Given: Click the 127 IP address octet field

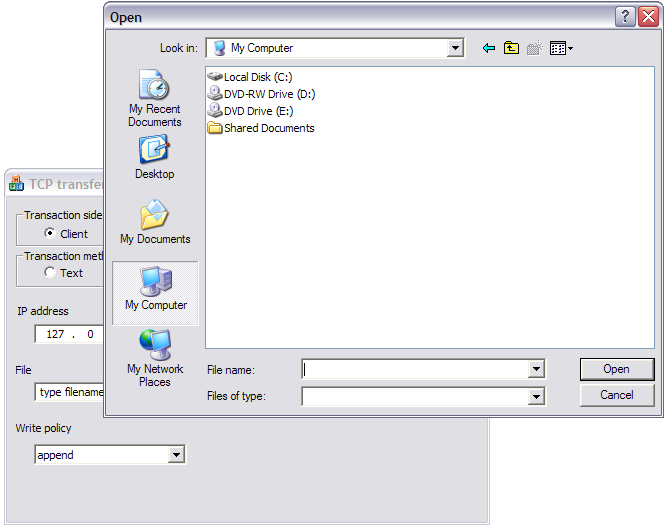Looking at the screenshot, I should point(55,334).
